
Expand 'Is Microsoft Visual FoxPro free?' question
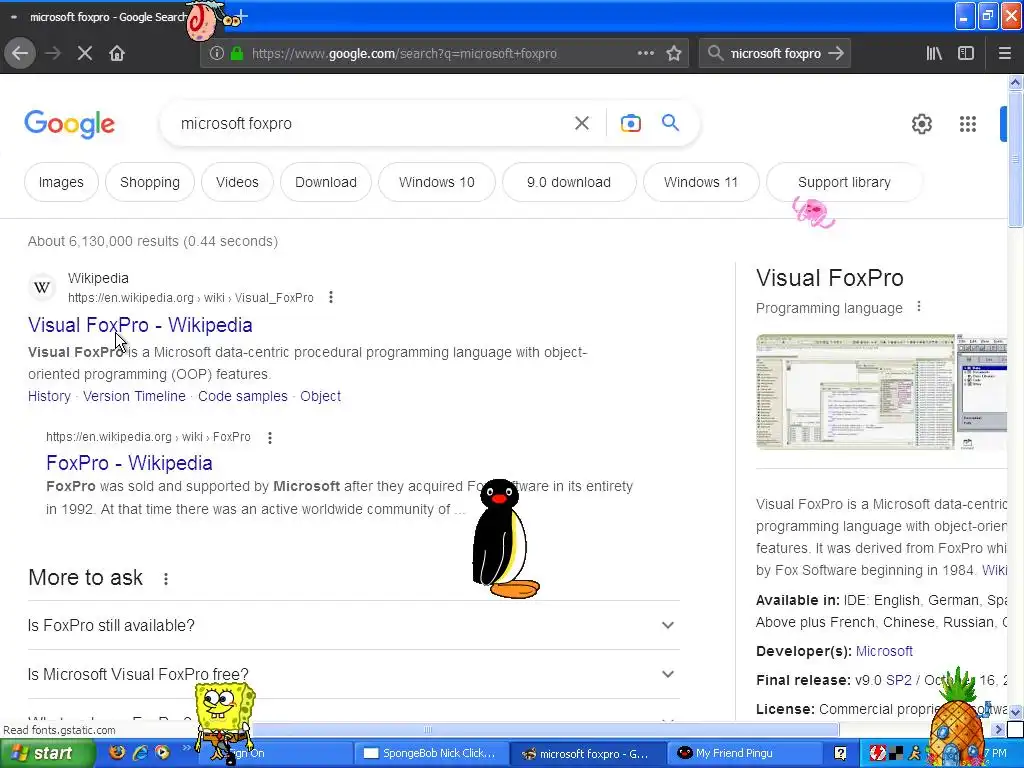(353, 674)
